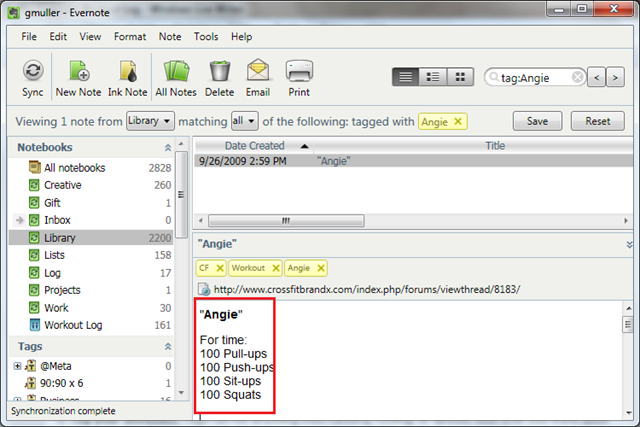
Task: Email the note via the toolbar icon
Action: (x=258, y=78)
